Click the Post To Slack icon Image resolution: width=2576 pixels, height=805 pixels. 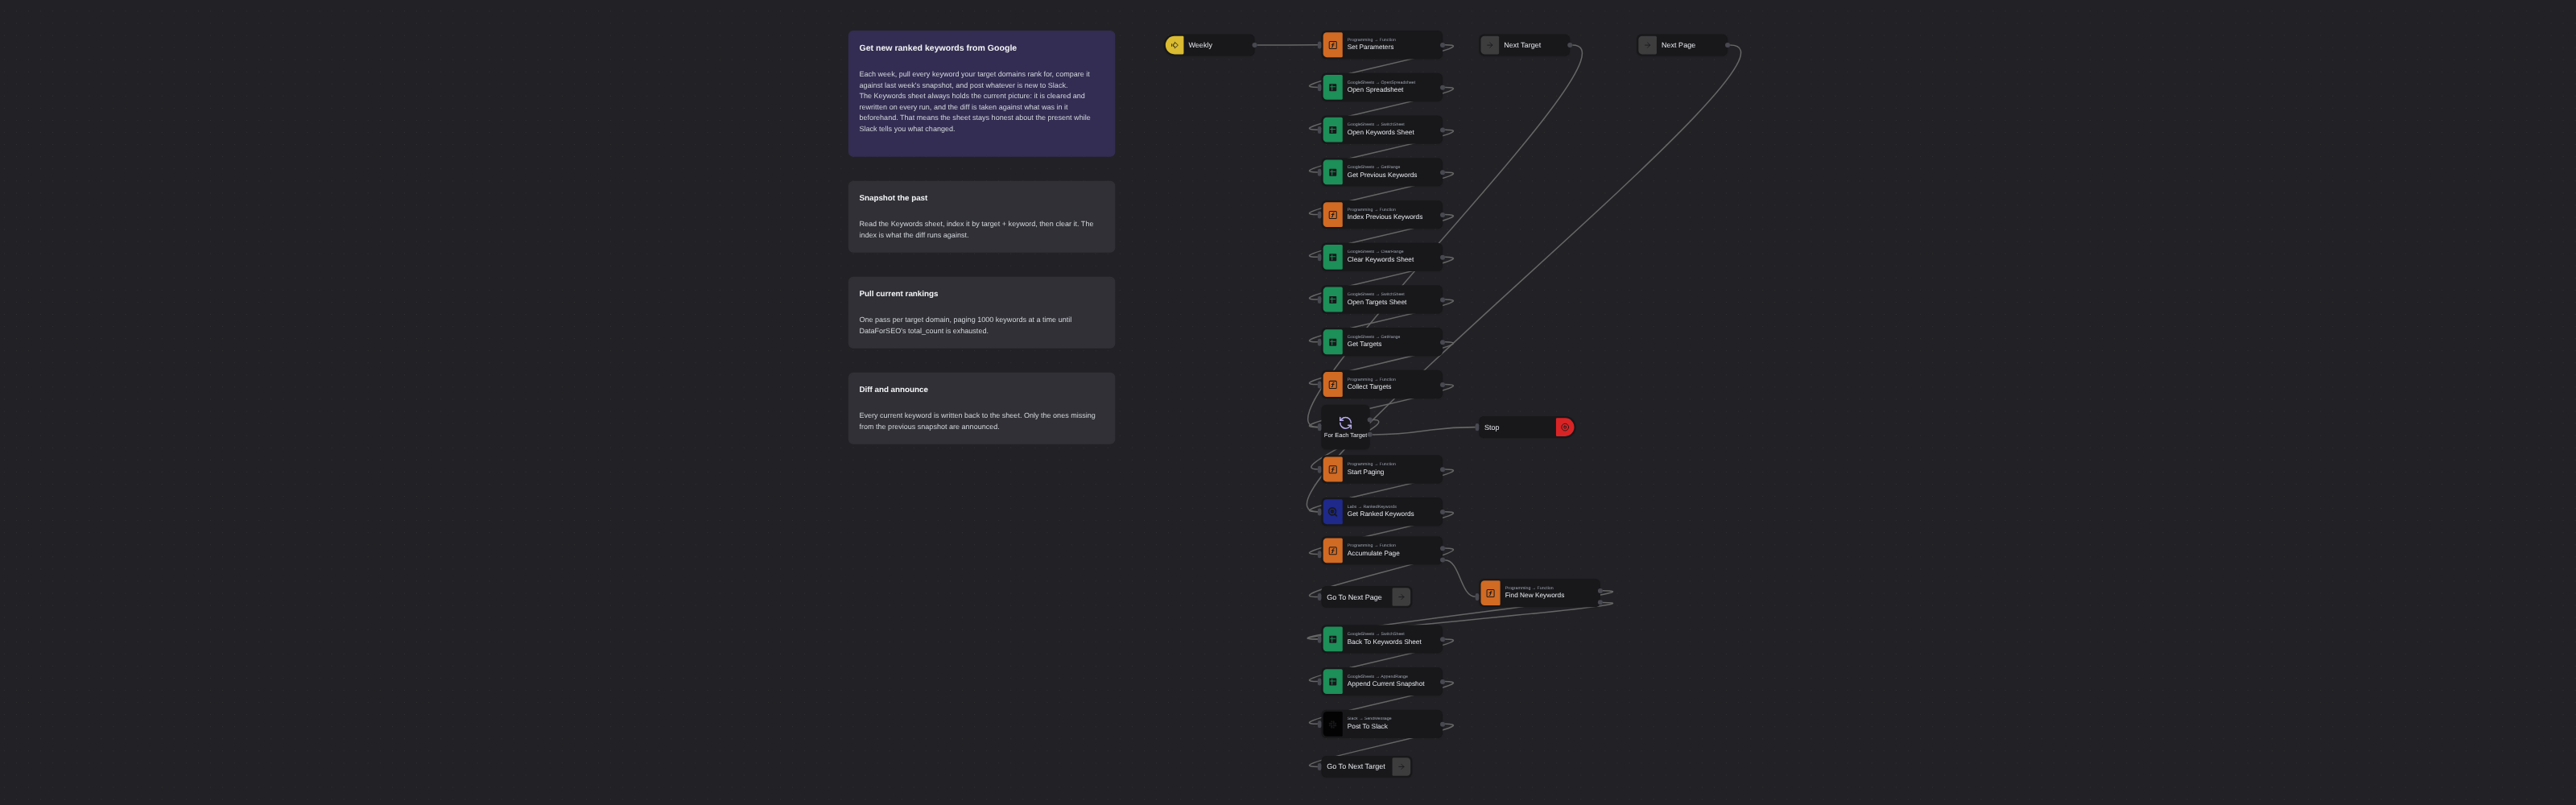(1333, 724)
